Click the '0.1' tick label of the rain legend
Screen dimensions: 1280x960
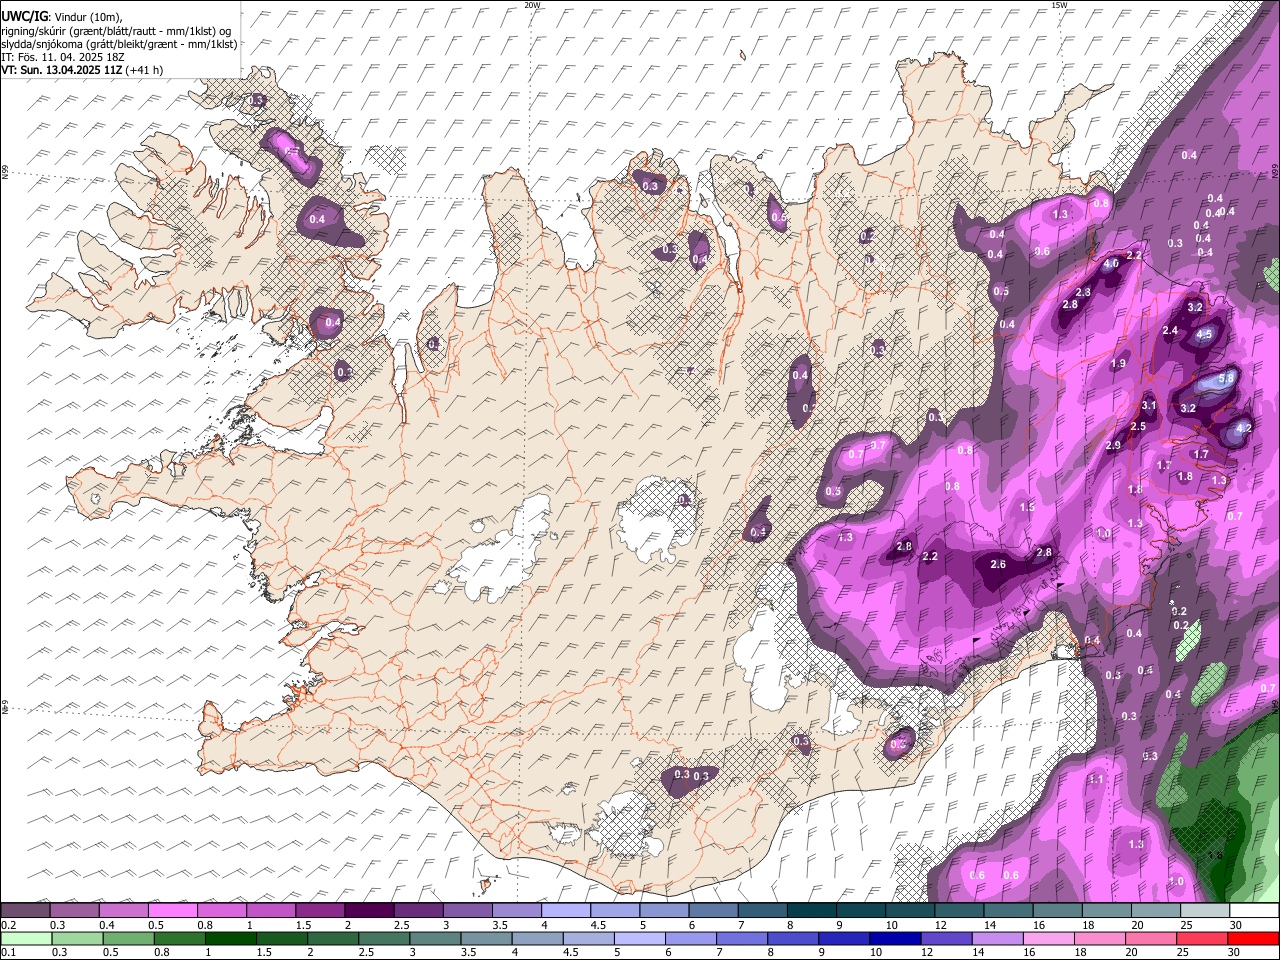click(8, 952)
